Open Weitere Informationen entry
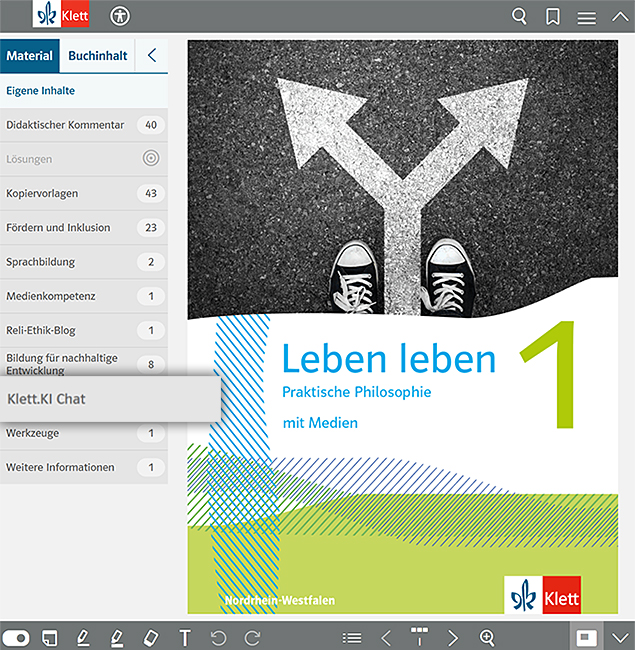The height and width of the screenshot is (650, 635). pyautogui.click(x=84, y=467)
